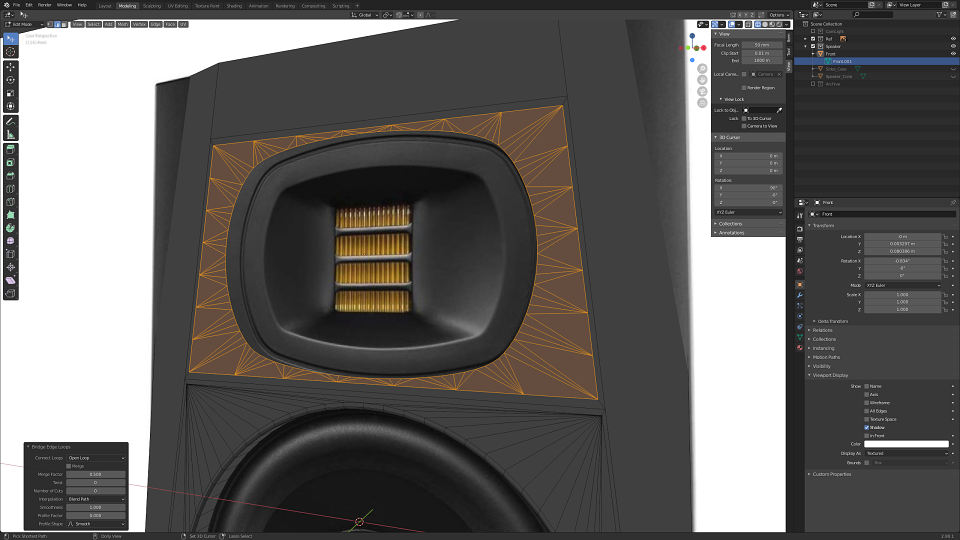Viewport: 960px width, 540px height.
Task: Enable the Show Axis checkbox
Action: pos(866,394)
